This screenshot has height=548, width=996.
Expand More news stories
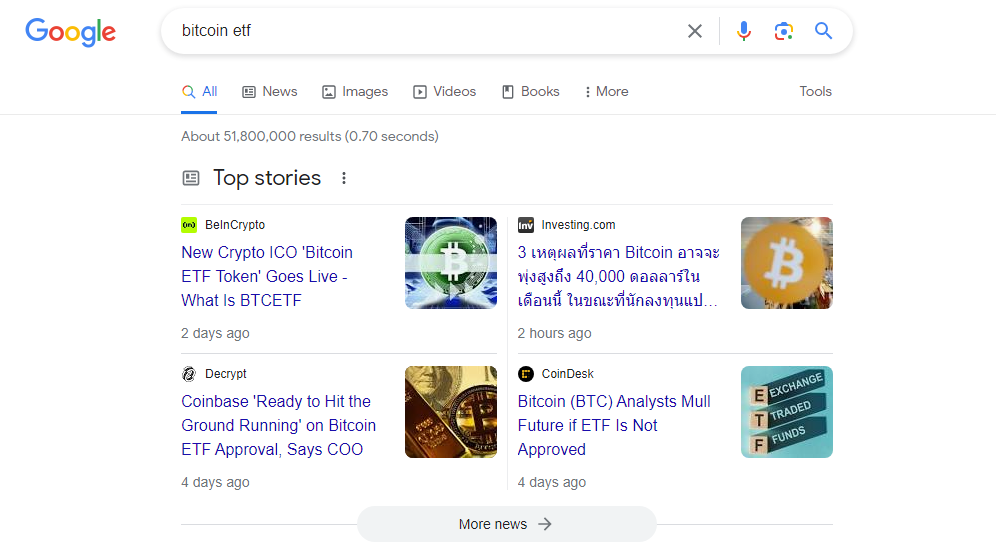pyautogui.click(x=506, y=524)
